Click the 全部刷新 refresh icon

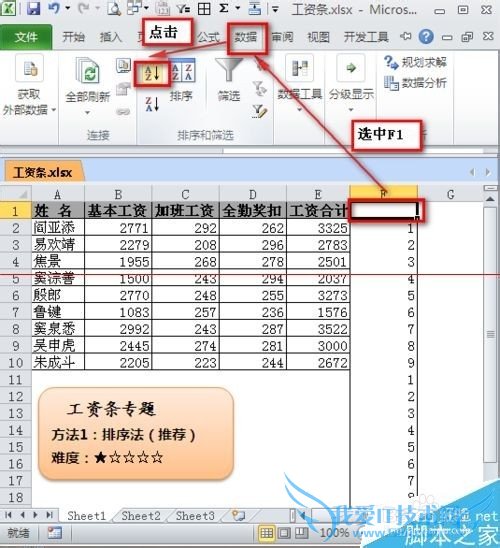pyautogui.click(x=88, y=71)
